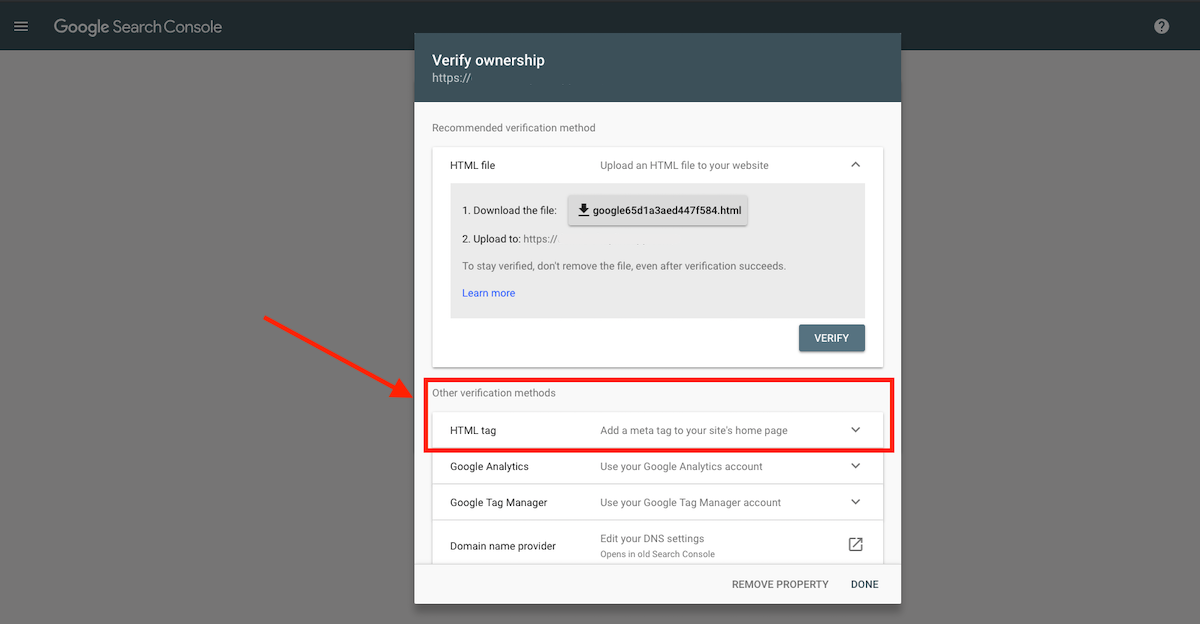The height and width of the screenshot is (624, 1200).
Task: Click the DONE button
Action: click(864, 584)
